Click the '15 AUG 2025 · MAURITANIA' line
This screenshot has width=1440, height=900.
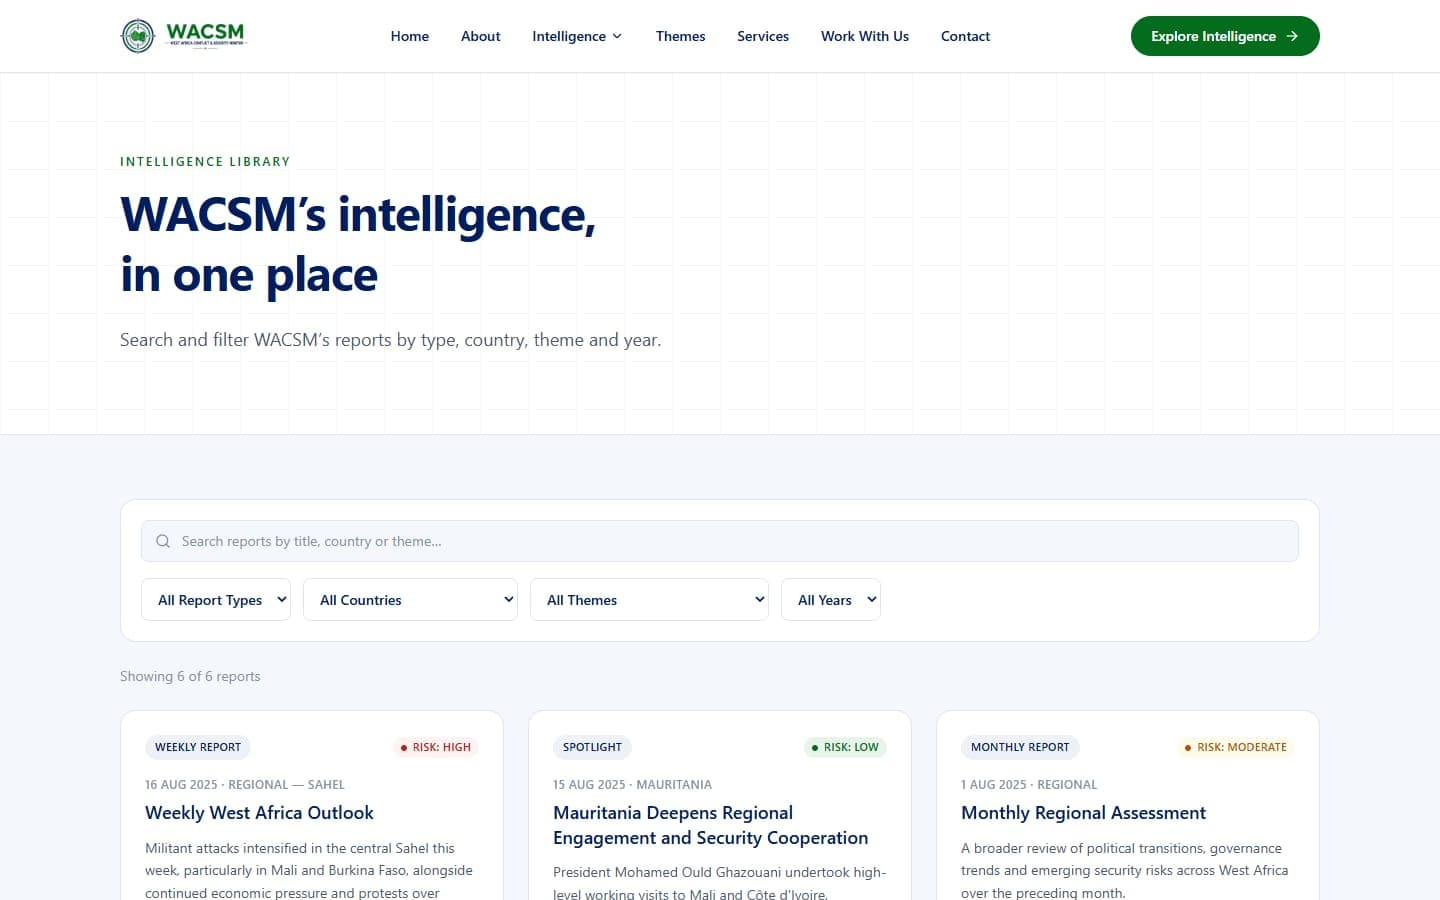(632, 785)
